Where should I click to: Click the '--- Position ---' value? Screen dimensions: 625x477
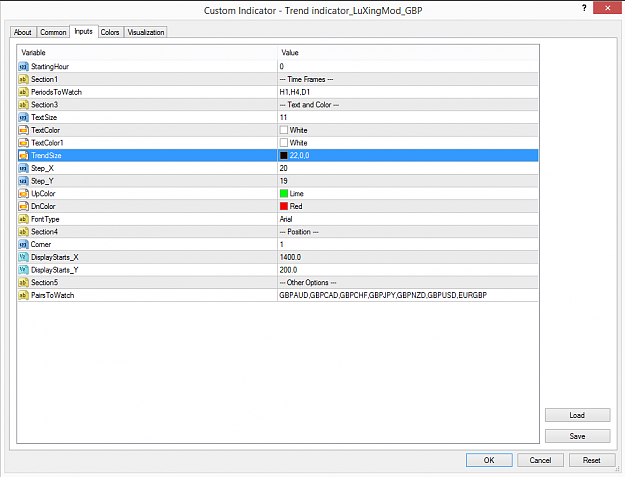pos(299,232)
